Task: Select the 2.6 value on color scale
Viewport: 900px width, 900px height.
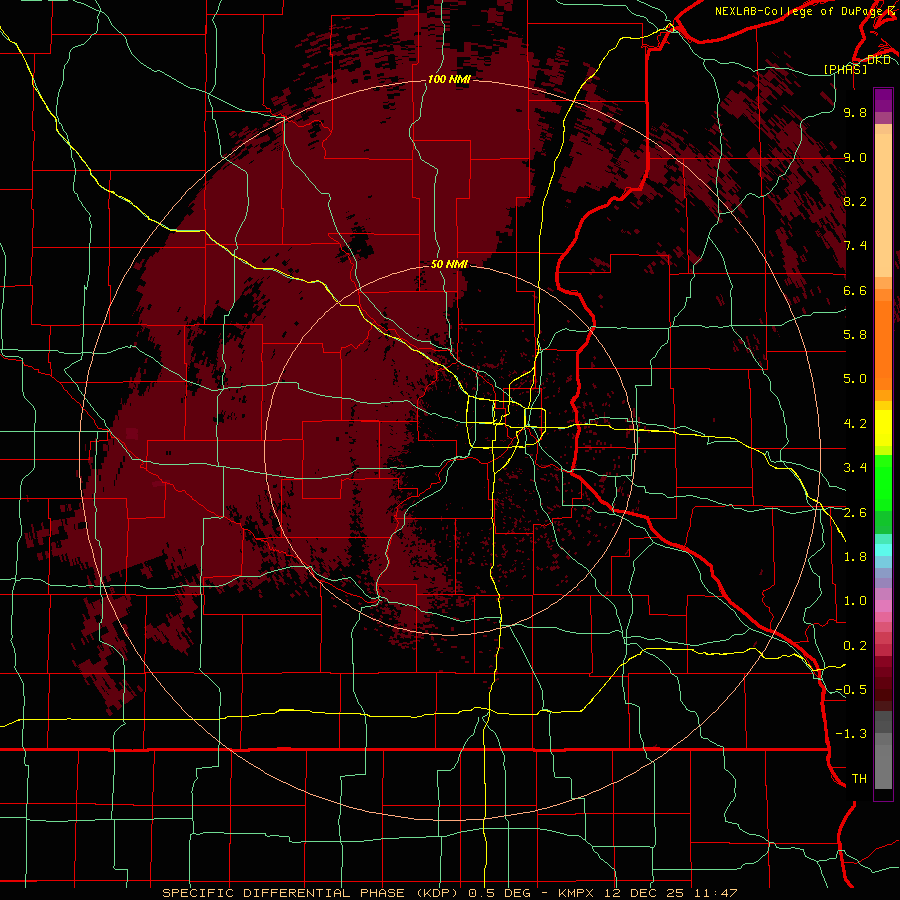Action: [855, 513]
